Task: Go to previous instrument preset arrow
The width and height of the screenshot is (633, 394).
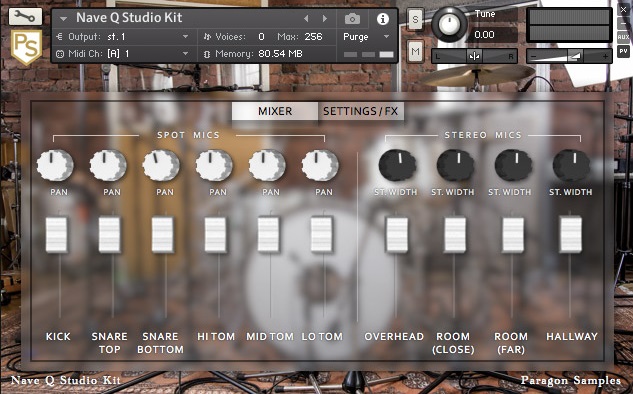Action: point(306,19)
